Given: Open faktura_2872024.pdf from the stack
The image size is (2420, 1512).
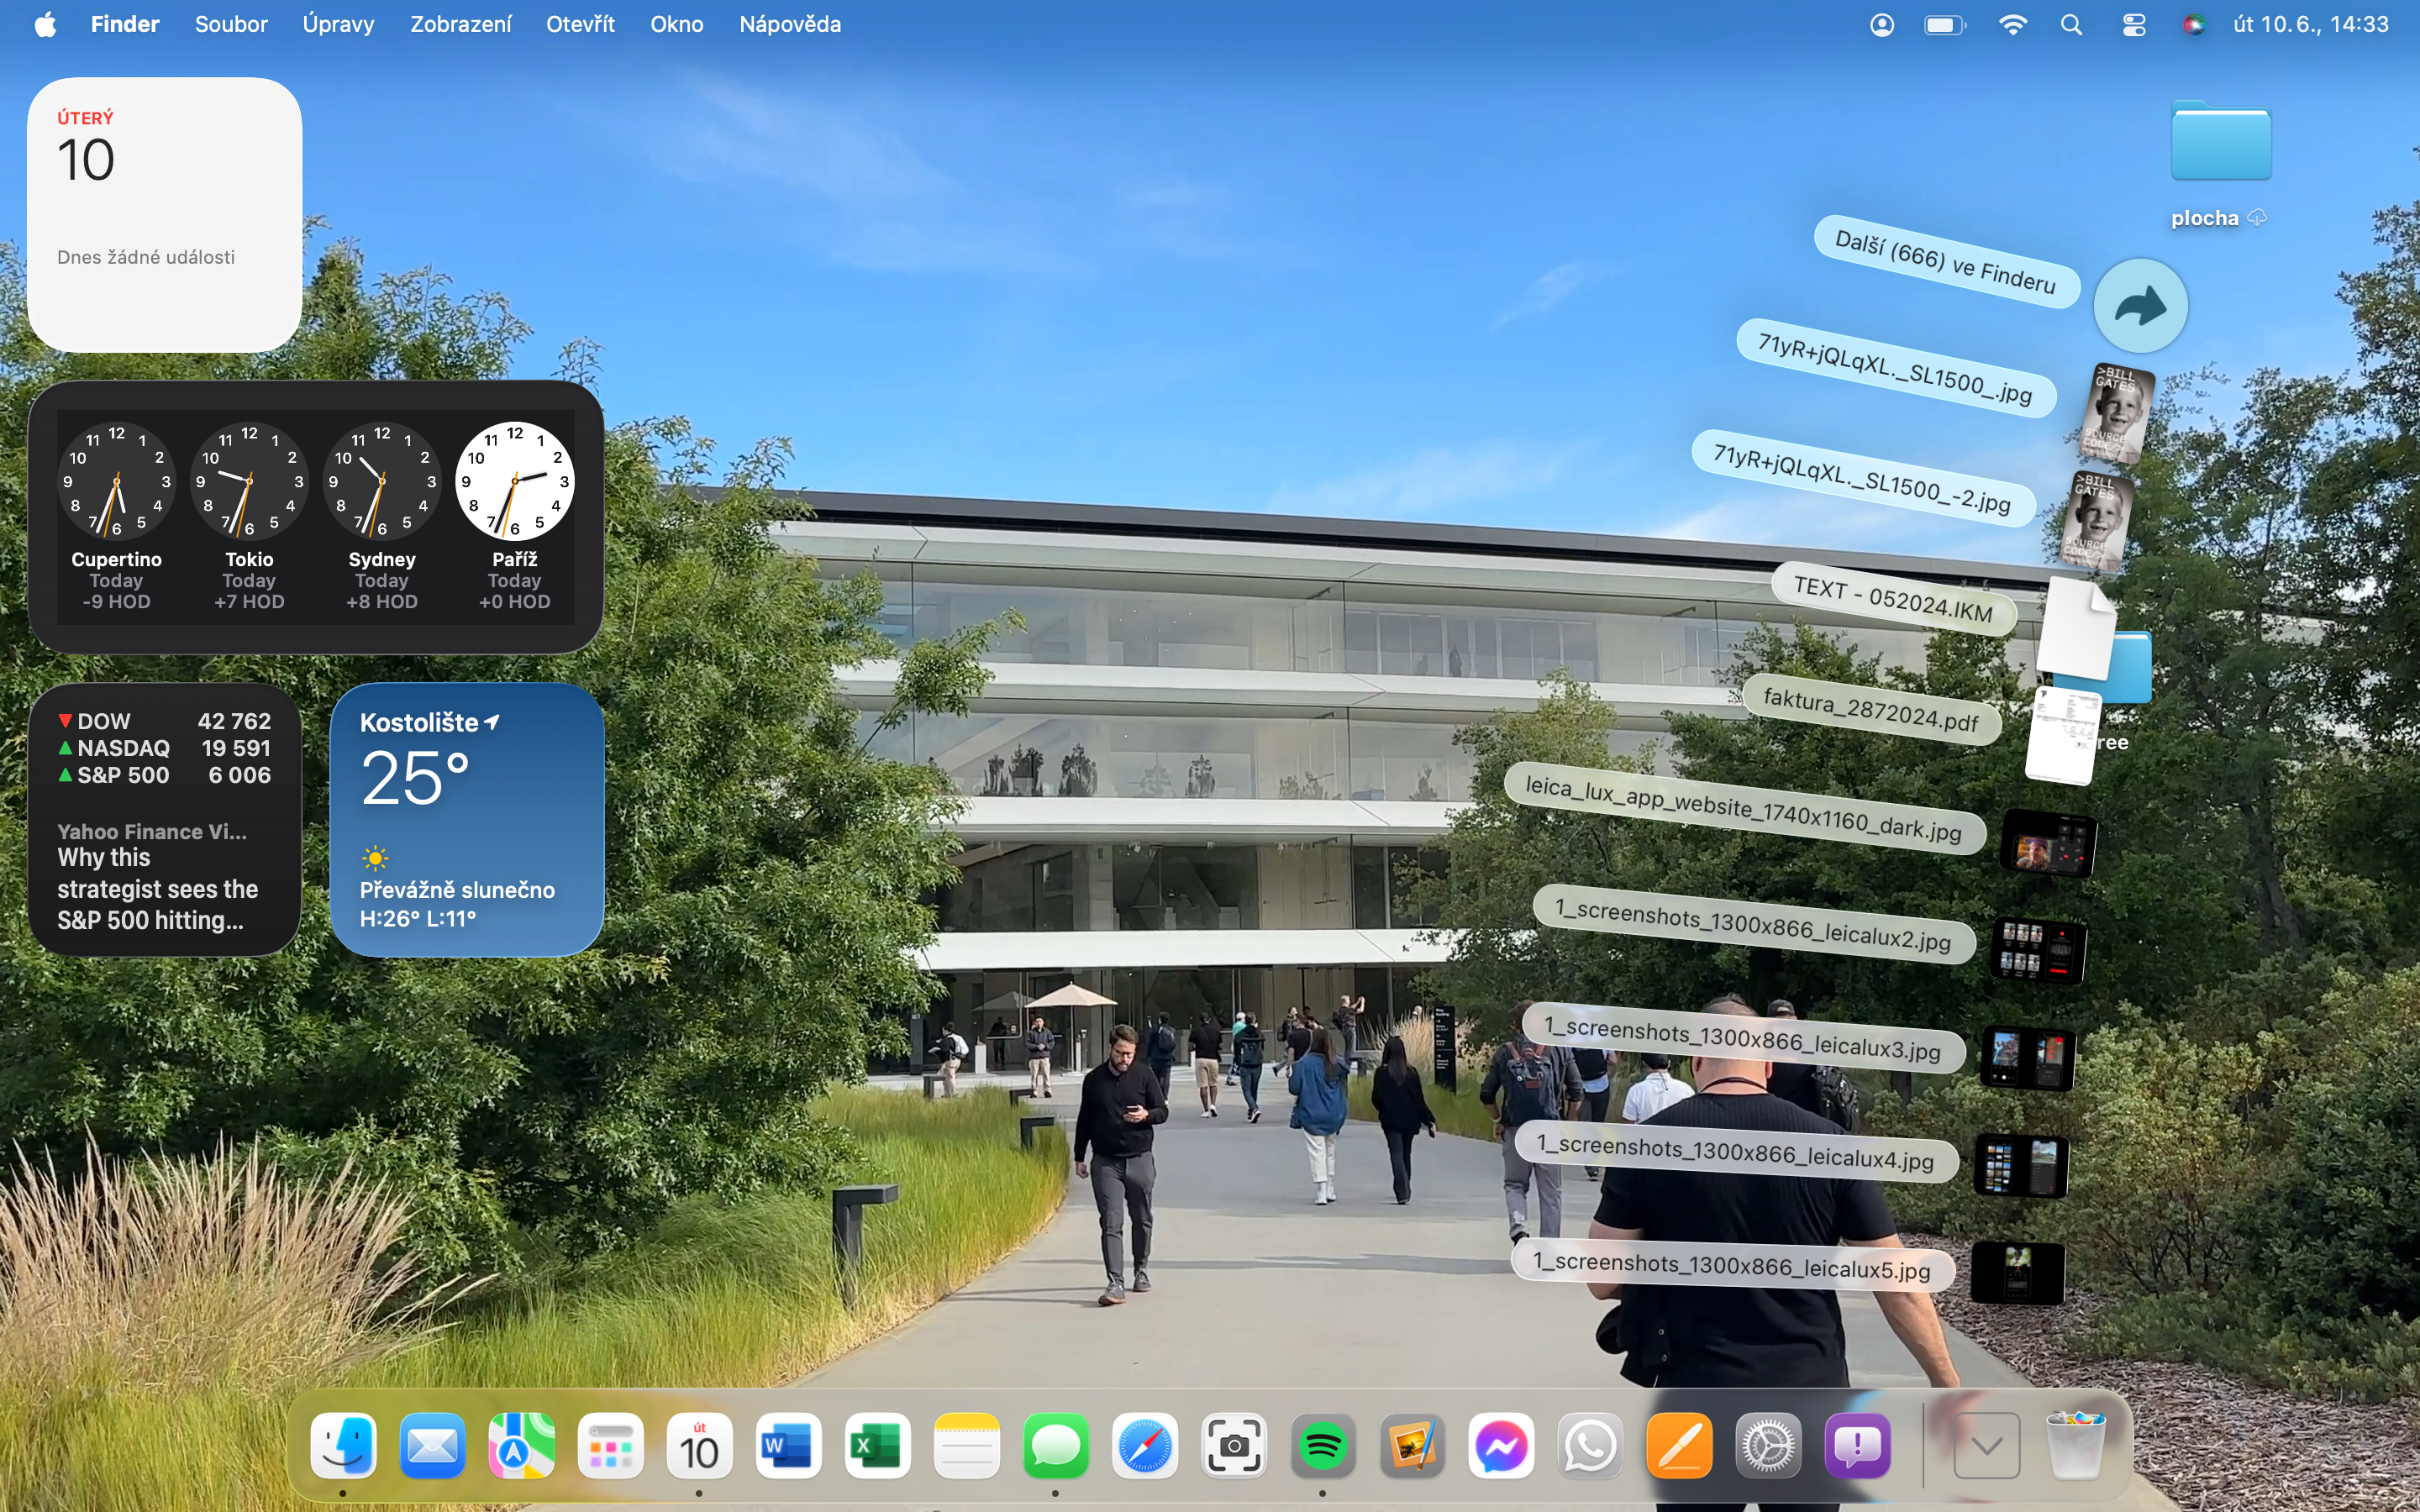Looking at the screenshot, I should [x=1870, y=708].
